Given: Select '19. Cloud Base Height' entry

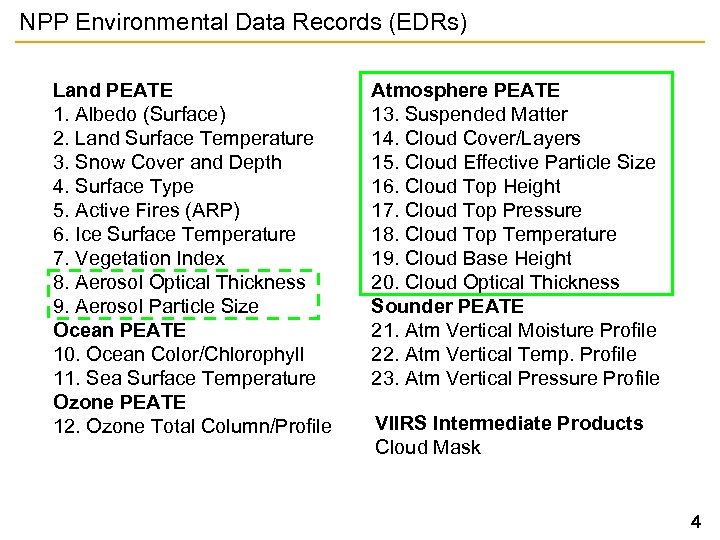Looking at the screenshot, I should tap(472, 258).
